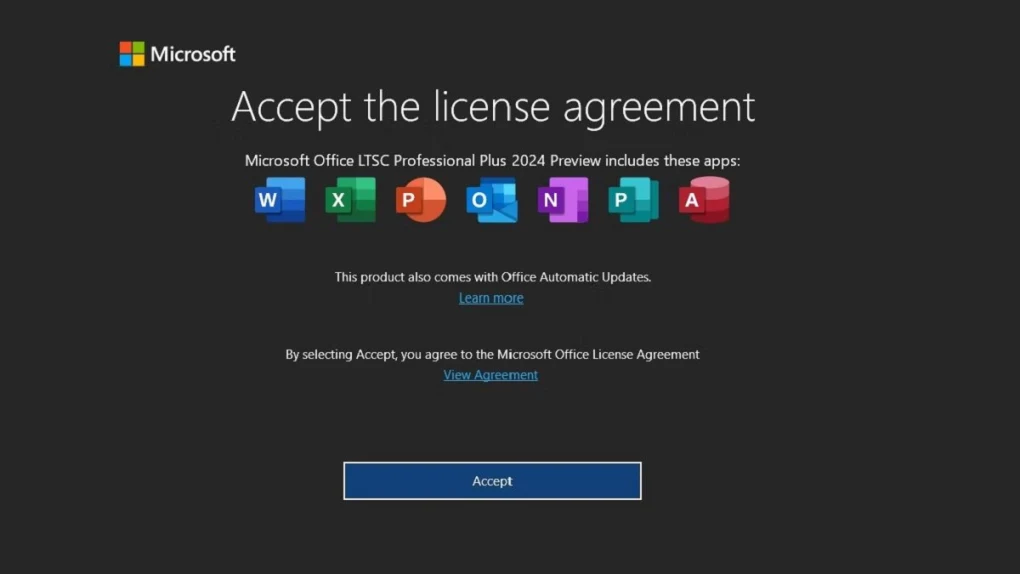Image resolution: width=1020 pixels, height=574 pixels.
Task: Click the Access app icon
Action: (704, 200)
